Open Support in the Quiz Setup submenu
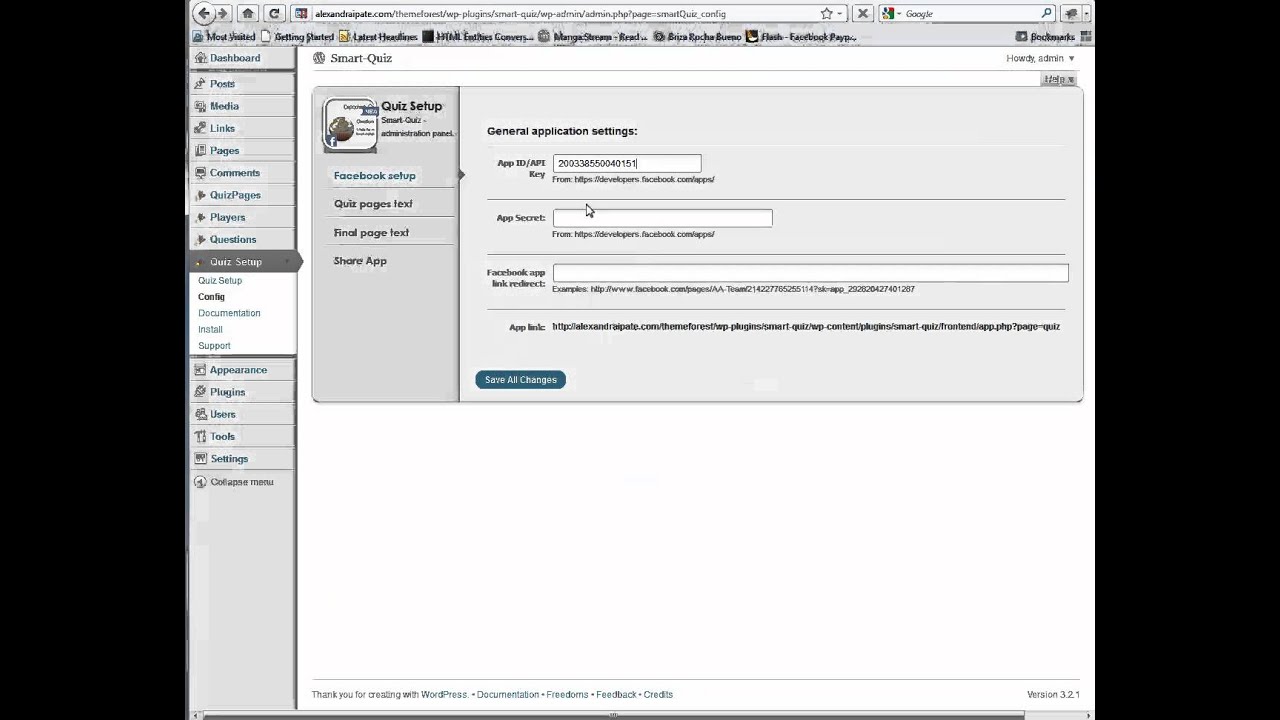This screenshot has height=720, width=1280. pos(214,346)
